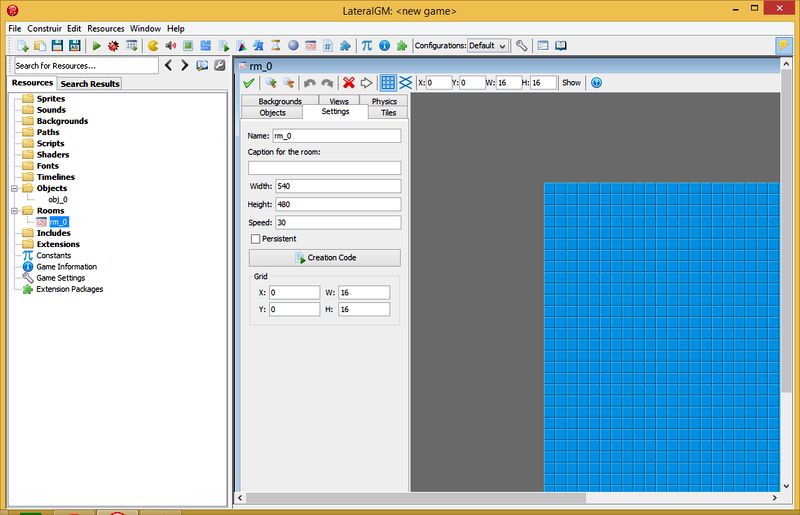Open preferences window icon
This screenshot has height=515, width=800.
coord(543,46)
